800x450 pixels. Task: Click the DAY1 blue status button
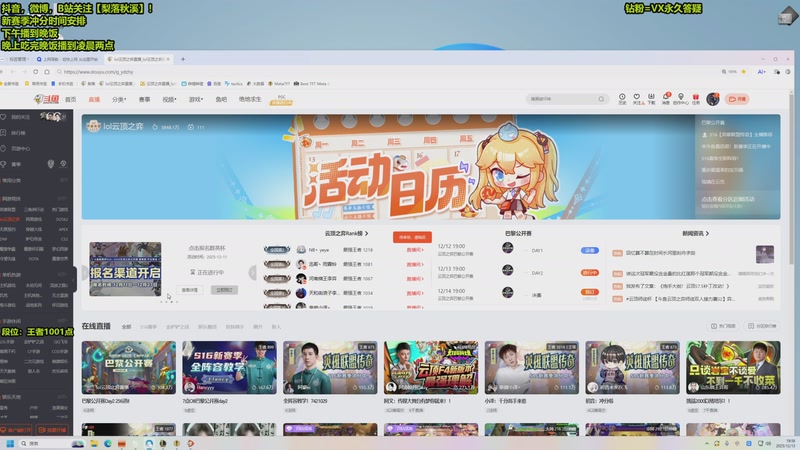(x=590, y=251)
